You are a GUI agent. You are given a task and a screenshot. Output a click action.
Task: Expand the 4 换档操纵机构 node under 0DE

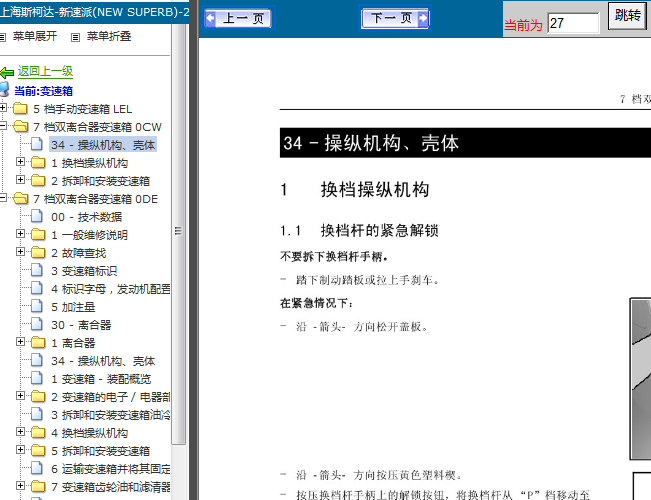tap(20, 431)
